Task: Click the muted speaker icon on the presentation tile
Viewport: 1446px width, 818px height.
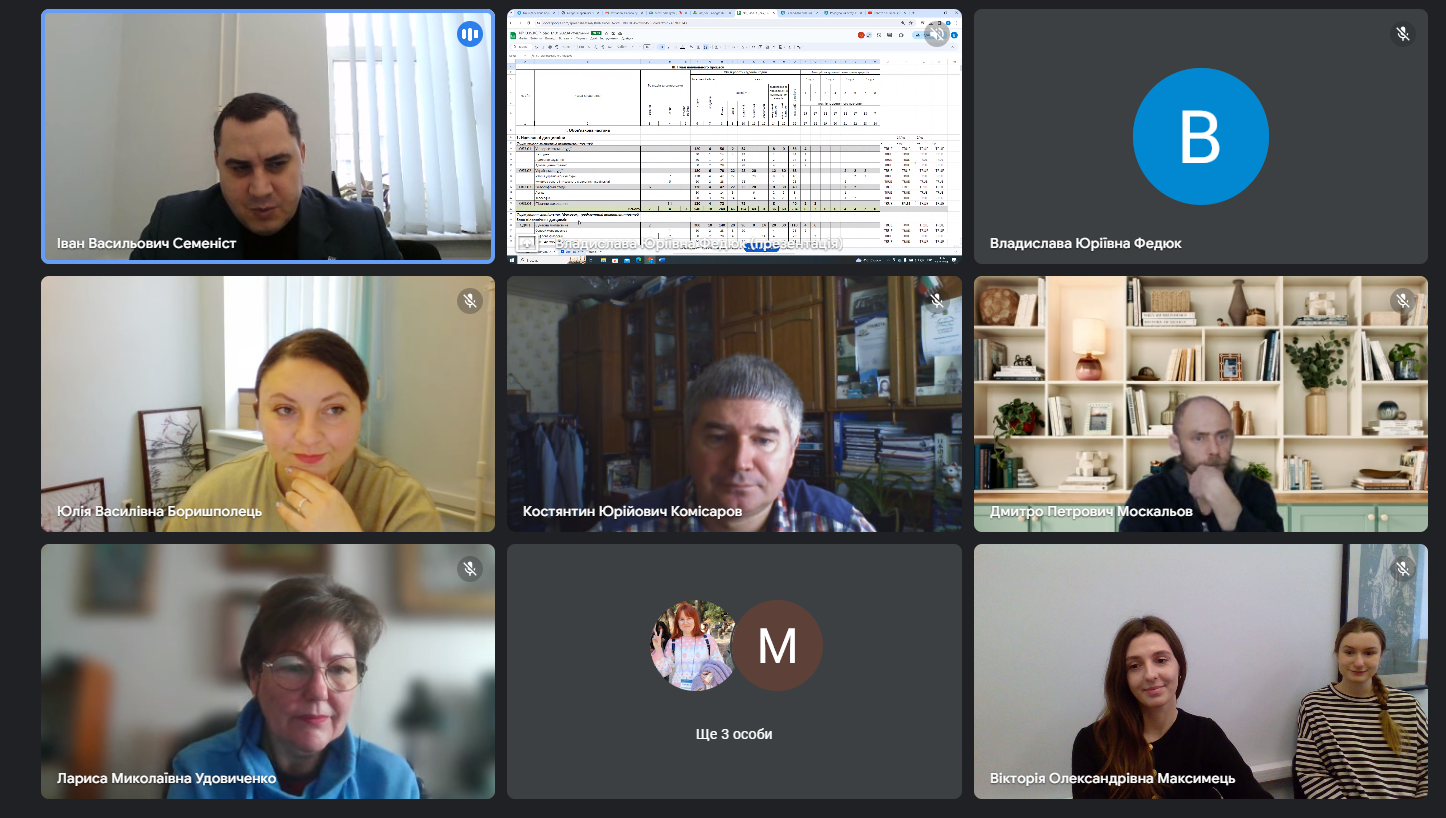Action: click(x=936, y=34)
